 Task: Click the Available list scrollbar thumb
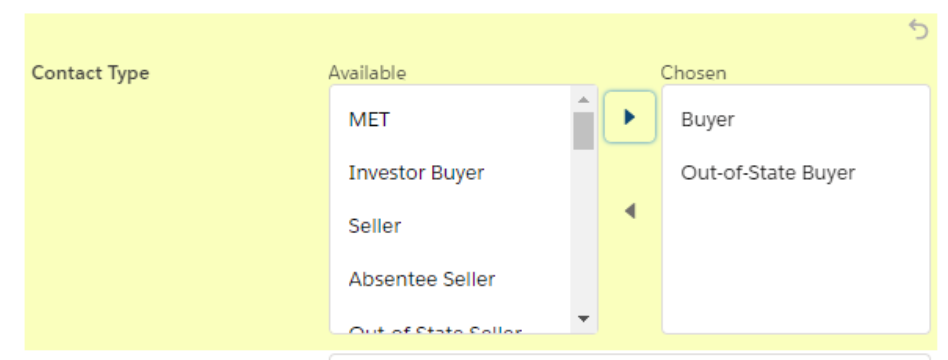(583, 131)
